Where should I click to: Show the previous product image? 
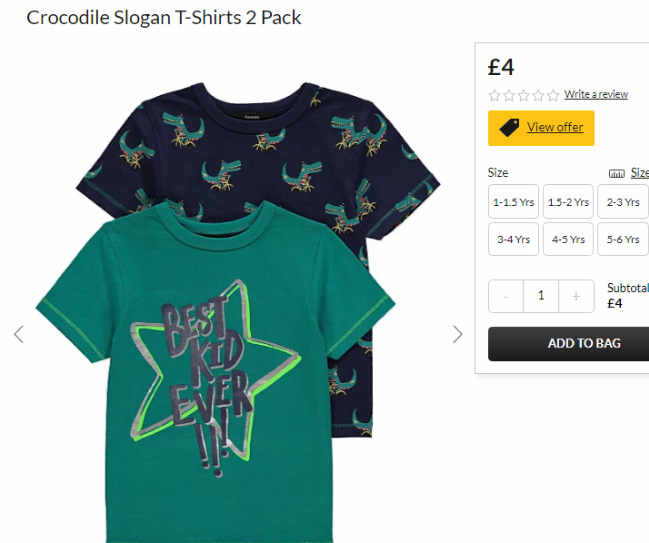19,334
